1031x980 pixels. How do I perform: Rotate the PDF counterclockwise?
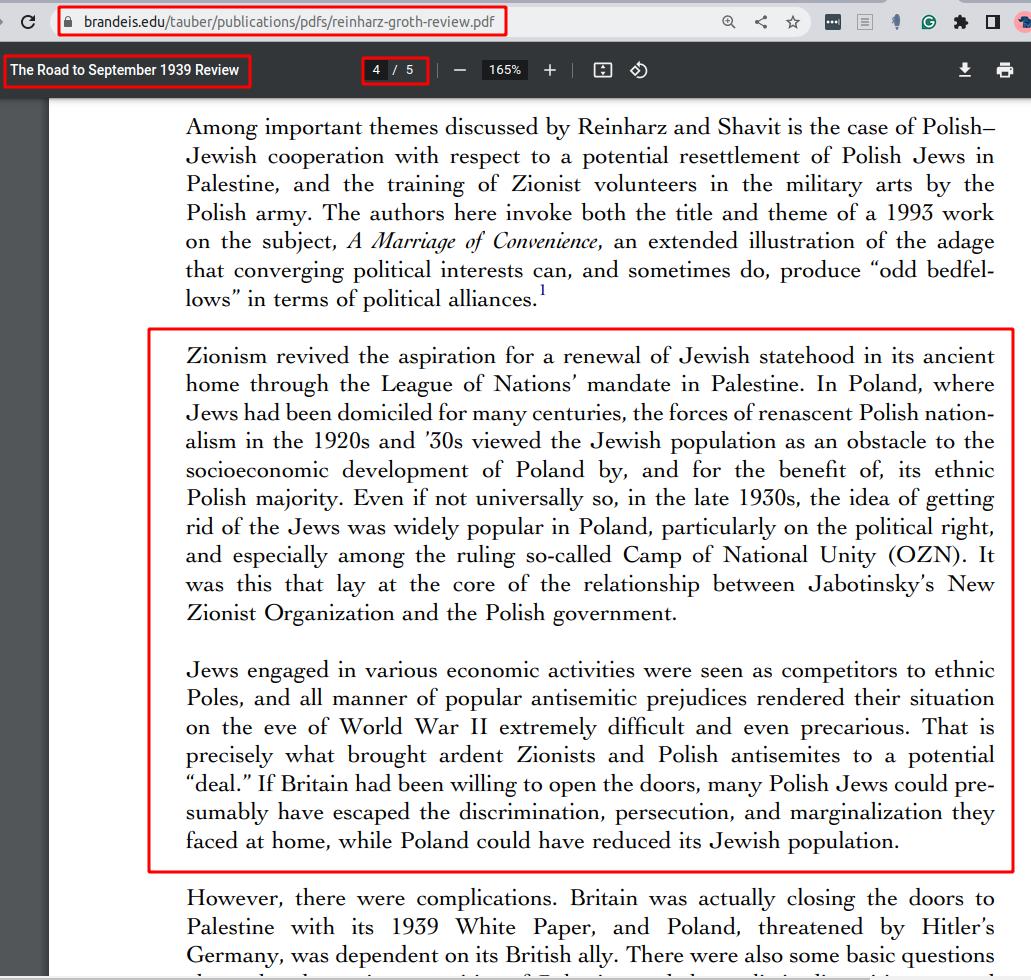pos(639,70)
